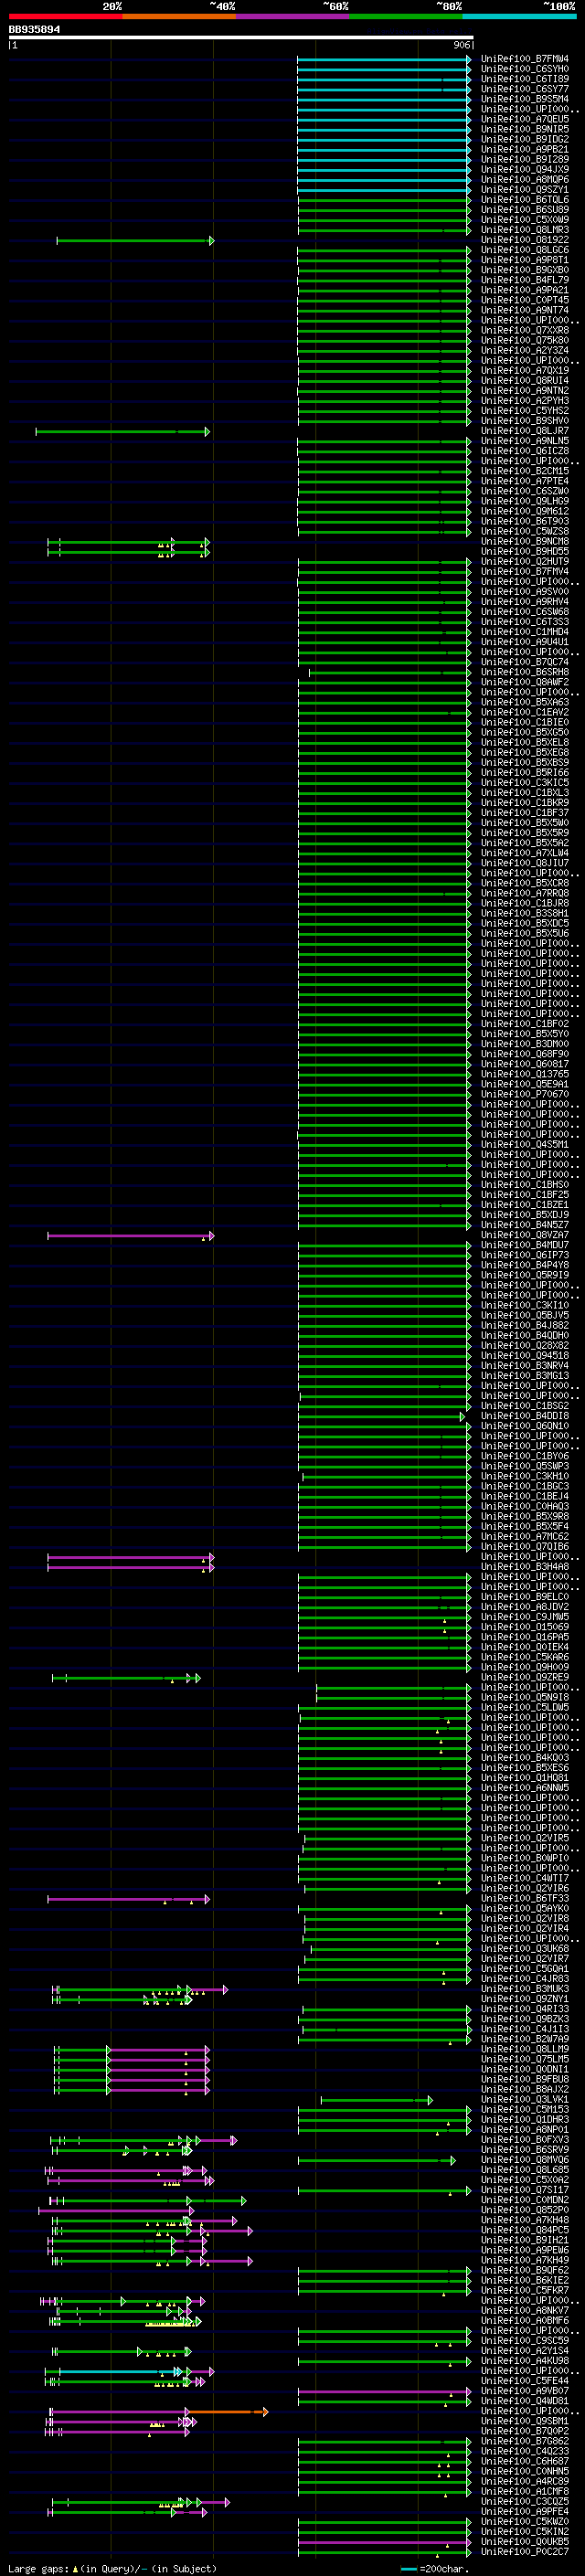The height and width of the screenshot is (2576, 585).
Task: Select the query name BB935894
Action: coord(34,30)
